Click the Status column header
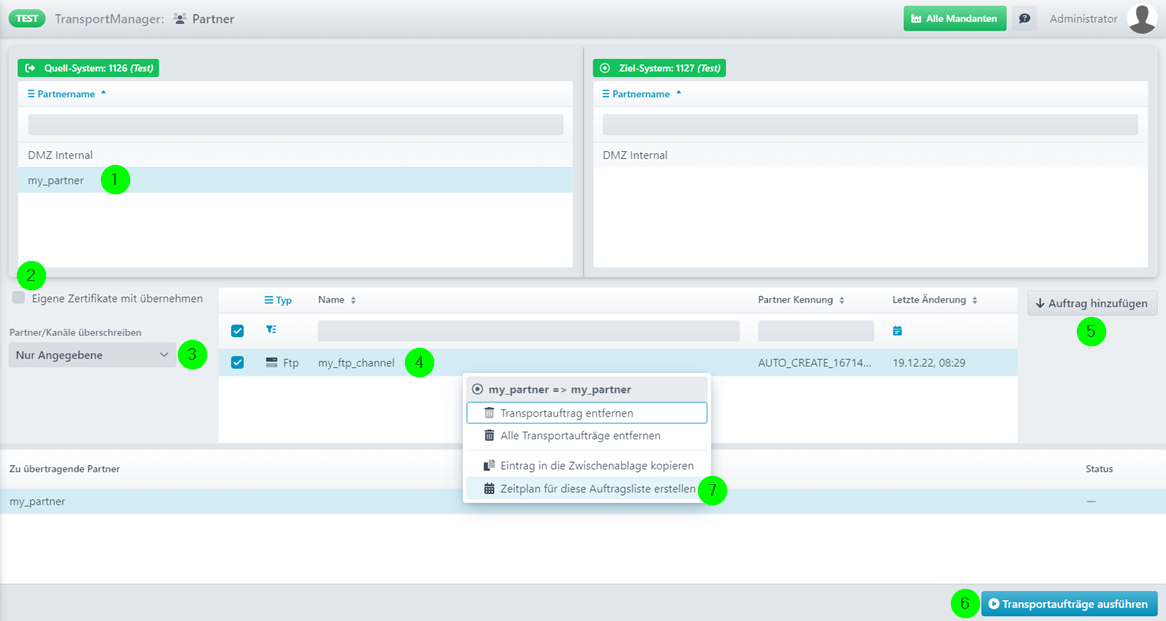Screen dimensions: 1166x621 click(1099, 469)
